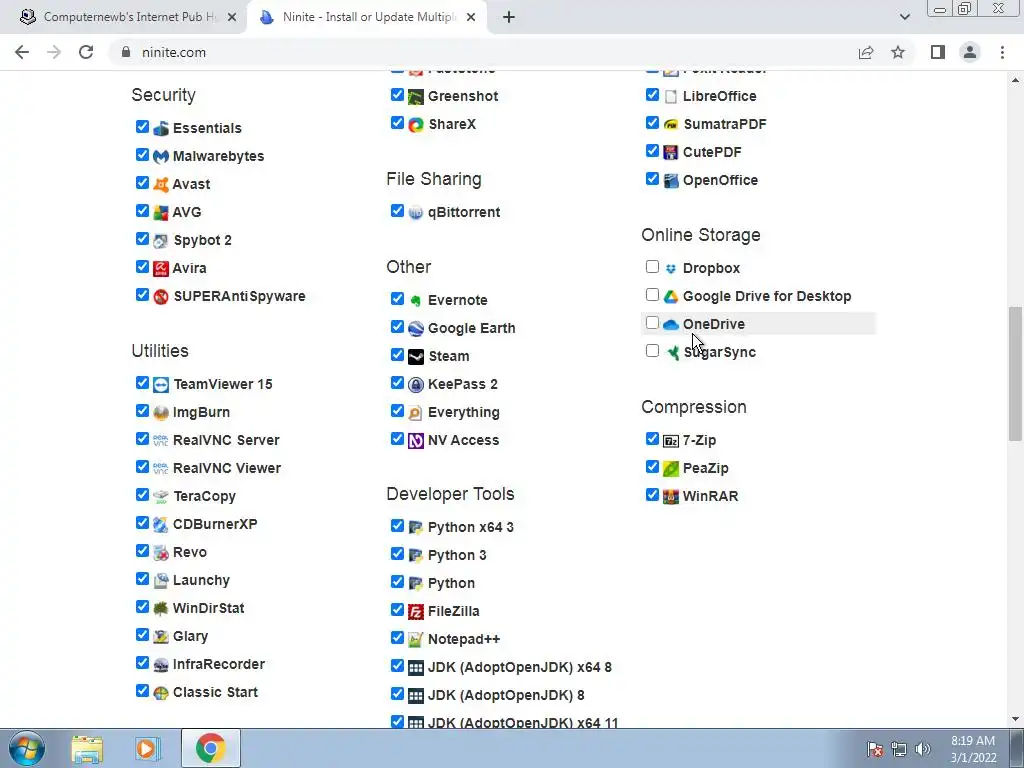The image size is (1024, 768).
Task: Select the Ninite browser tab
Action: [369, 17]
